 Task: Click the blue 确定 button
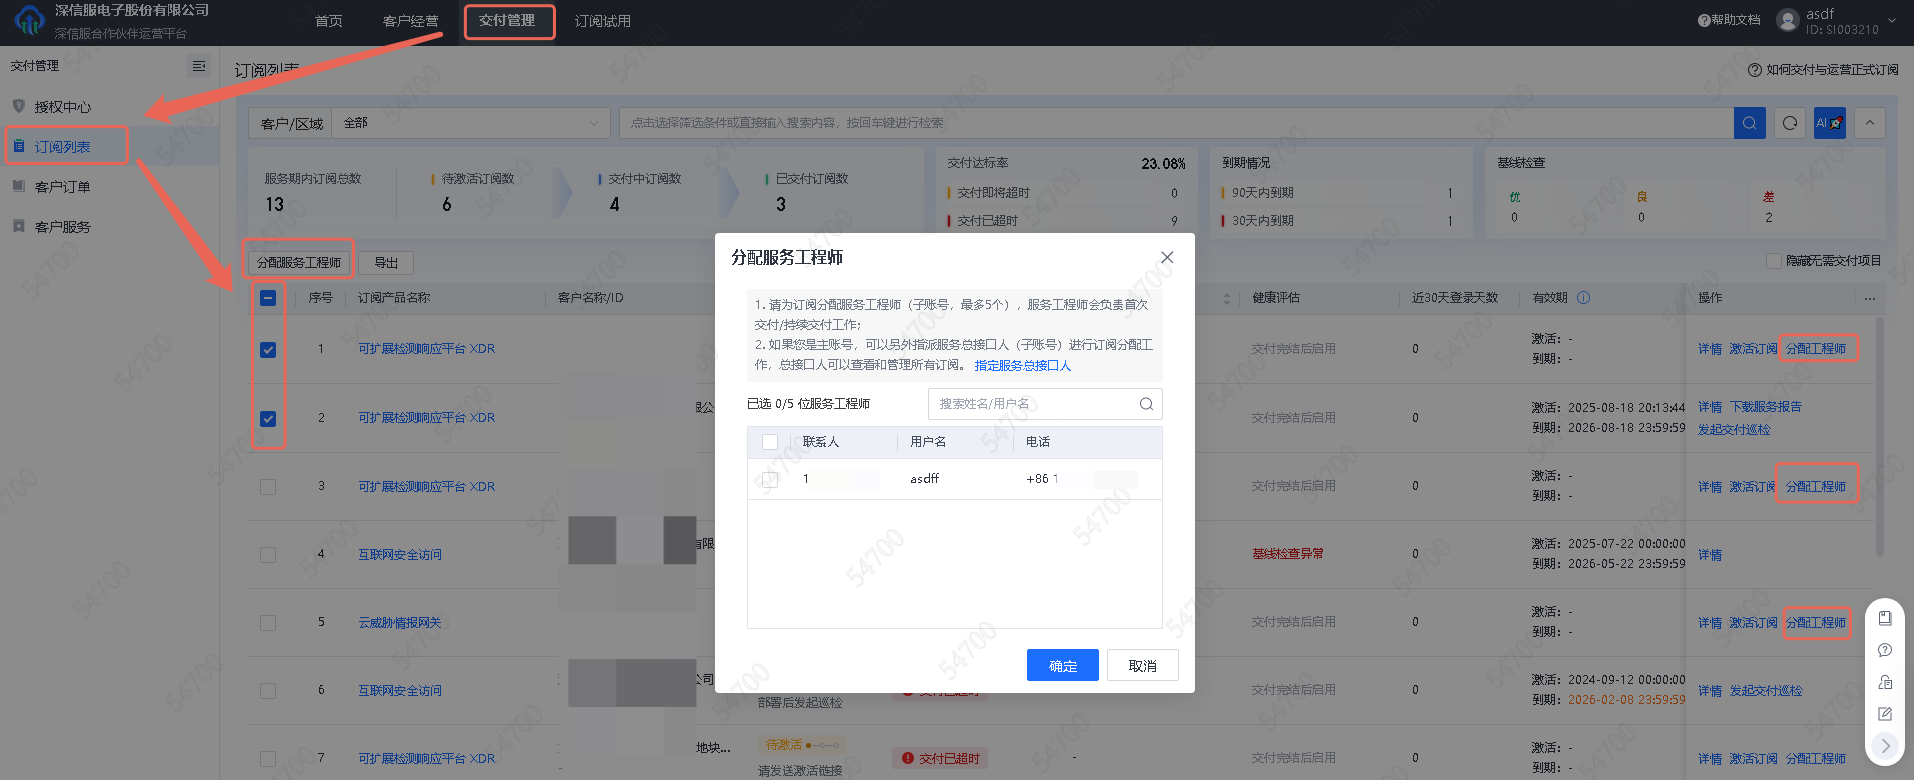[x=1062, y=666]
